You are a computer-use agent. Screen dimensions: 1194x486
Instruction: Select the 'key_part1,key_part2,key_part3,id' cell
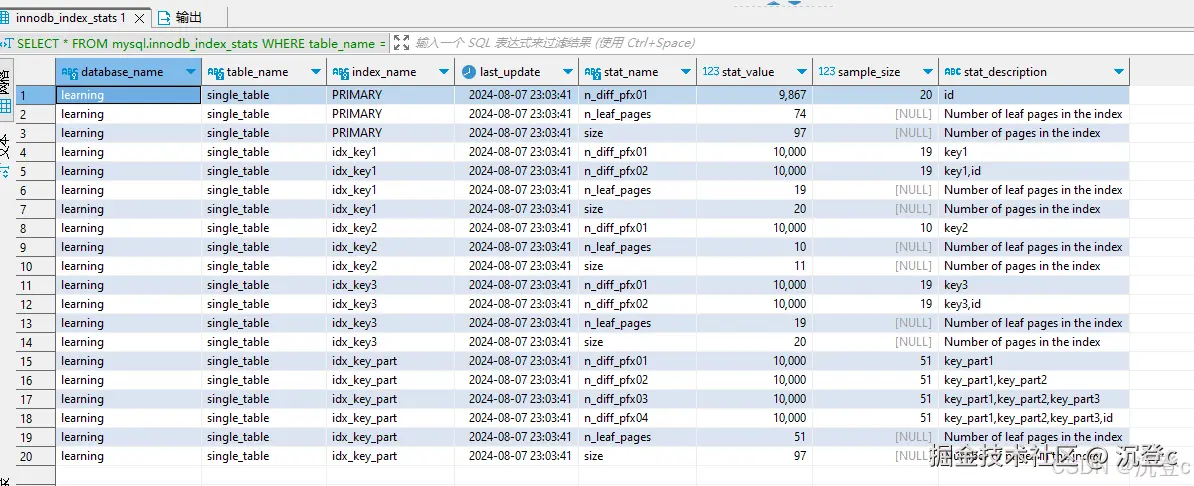[1034, 418]
